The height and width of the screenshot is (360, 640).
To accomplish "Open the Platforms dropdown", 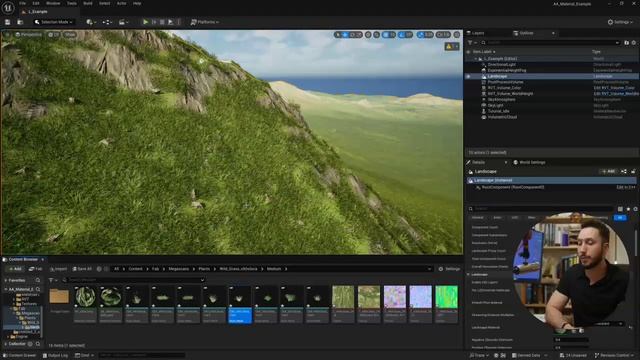I will pyautogui.click(x=204, y=22).
